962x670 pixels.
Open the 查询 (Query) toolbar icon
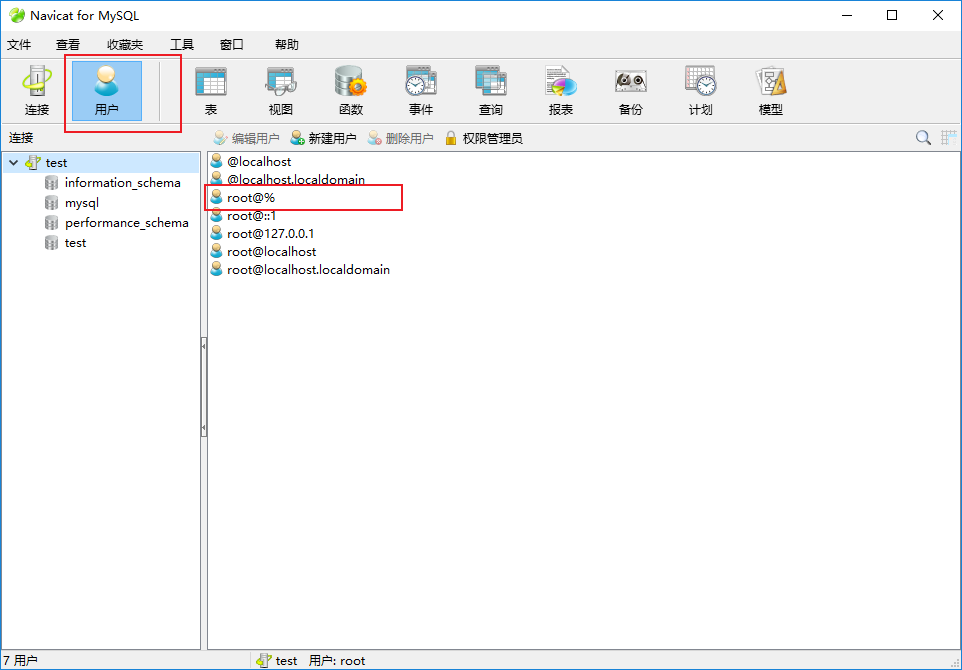click(491, 91)
